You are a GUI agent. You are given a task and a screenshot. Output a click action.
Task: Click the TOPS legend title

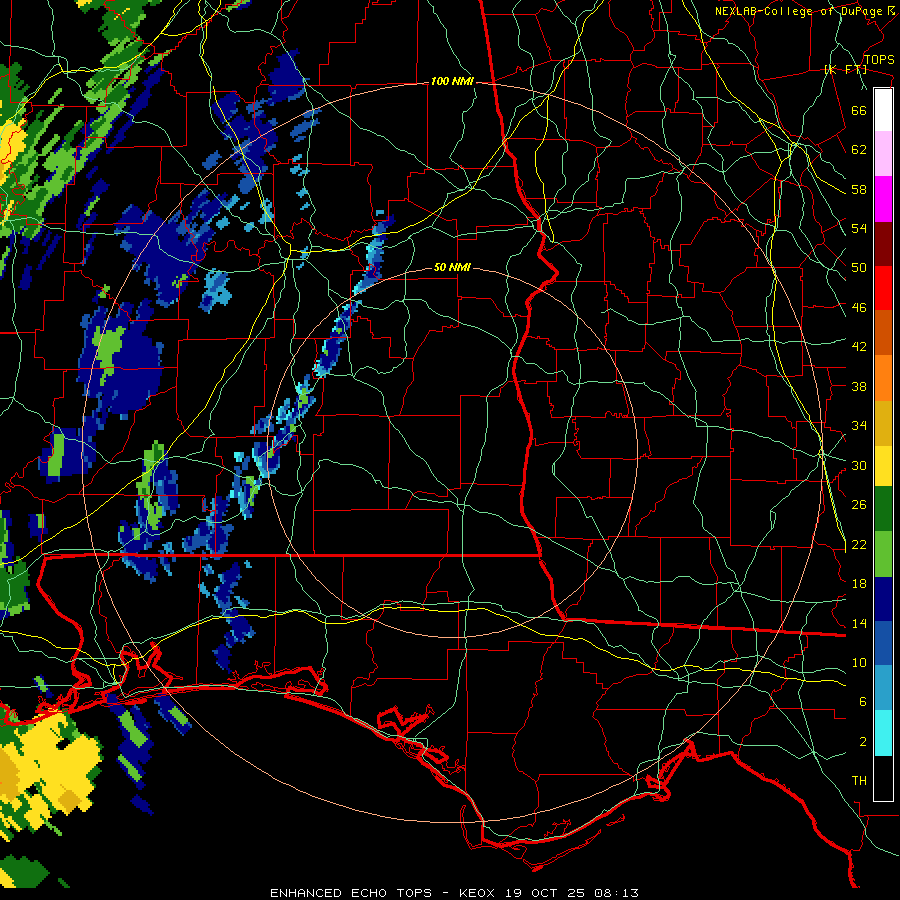point(879,60)
